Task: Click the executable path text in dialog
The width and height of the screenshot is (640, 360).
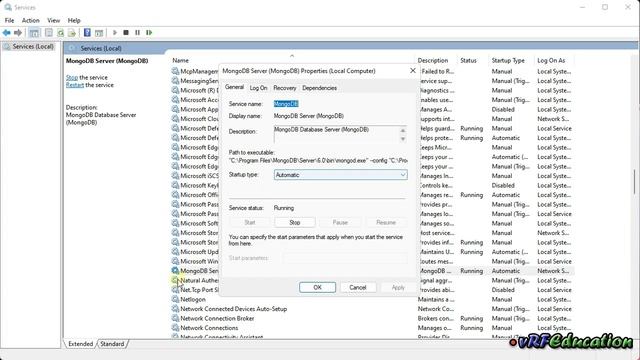Action: pyautogui.click(x=318, y=160)
